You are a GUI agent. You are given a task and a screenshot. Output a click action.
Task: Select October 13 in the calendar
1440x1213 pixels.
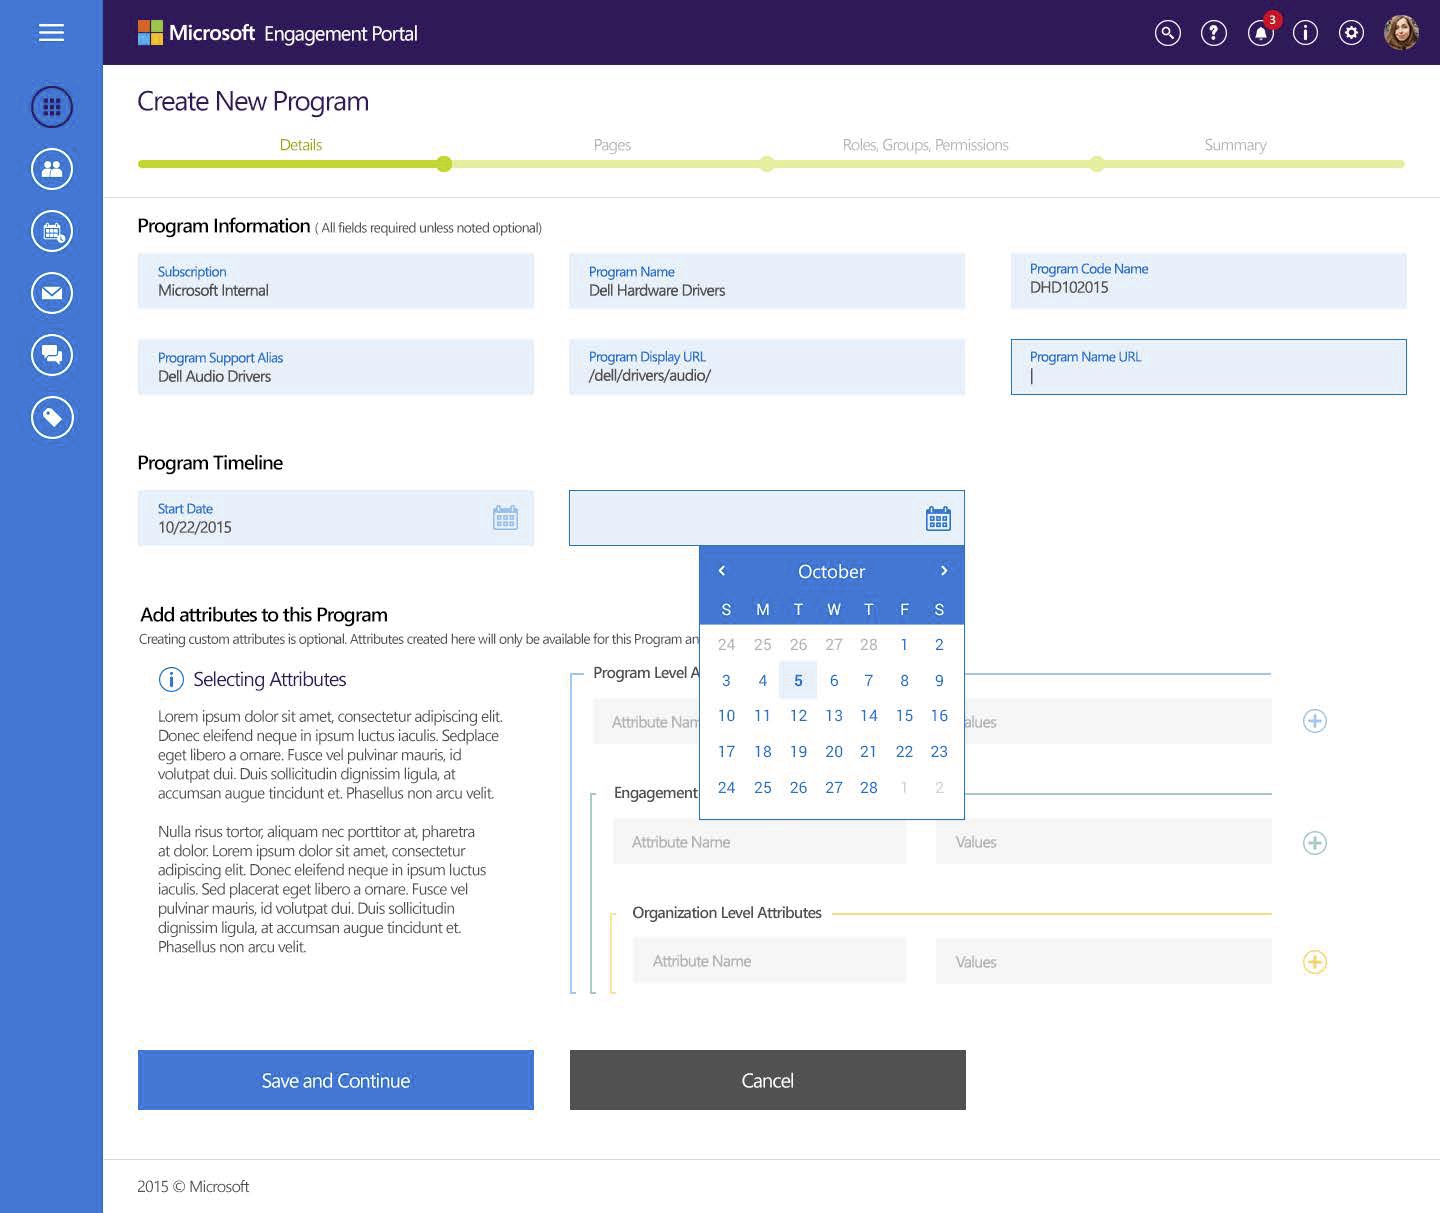point(834,716)
